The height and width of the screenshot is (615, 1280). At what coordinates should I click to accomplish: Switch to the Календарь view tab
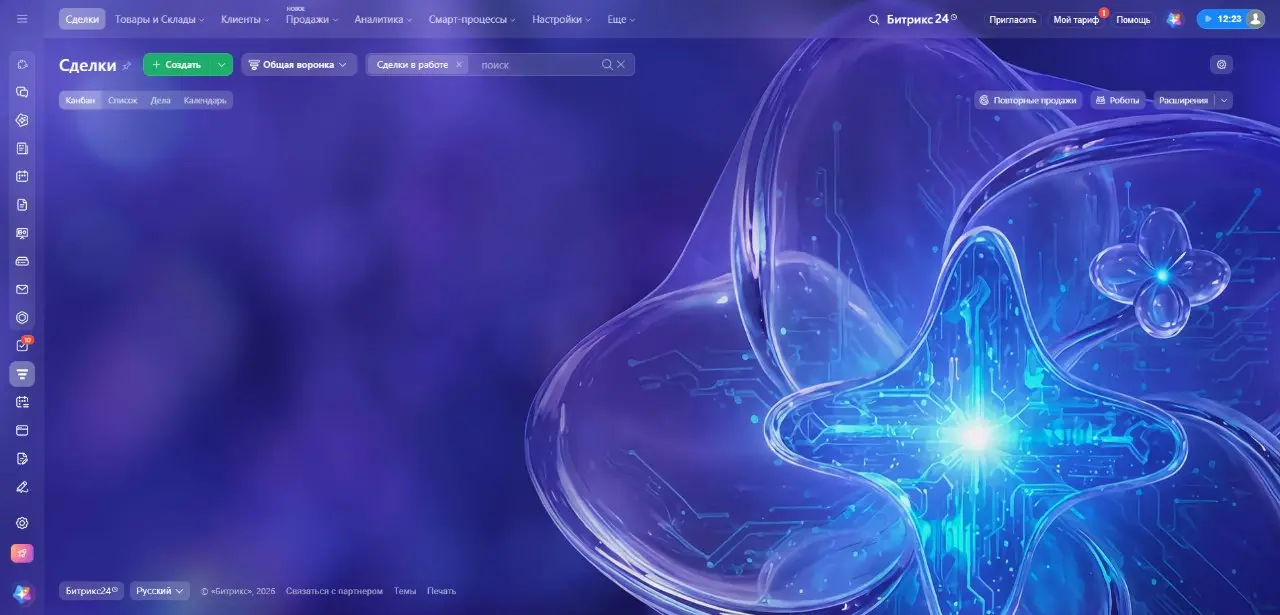(205, 100)
